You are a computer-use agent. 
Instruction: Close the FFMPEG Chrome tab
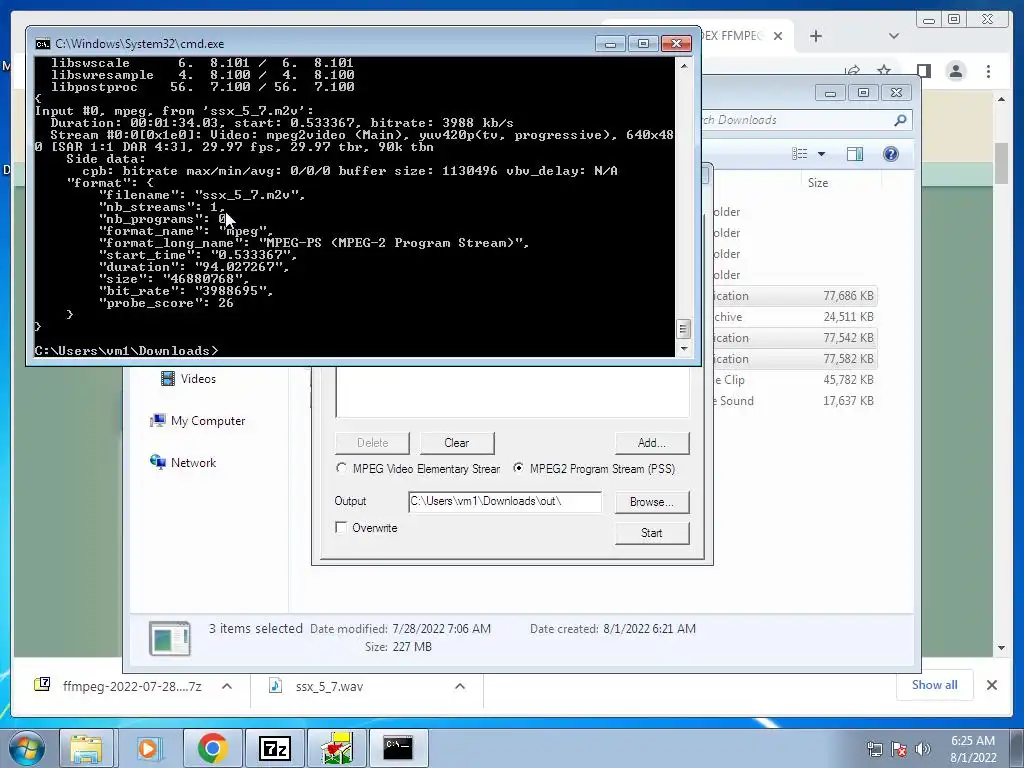click(778, 37)
